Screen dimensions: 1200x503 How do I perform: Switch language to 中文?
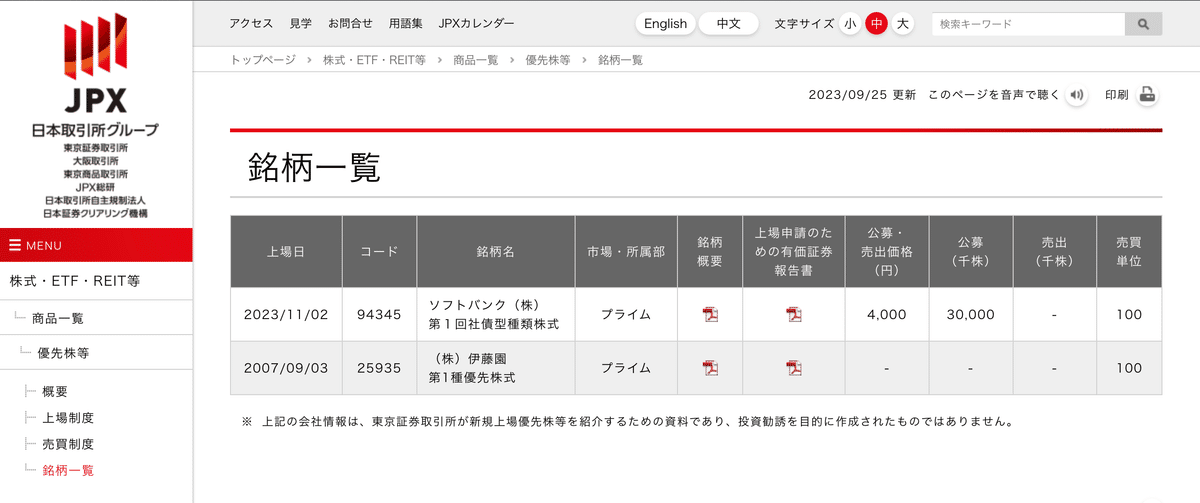[728, 24]
